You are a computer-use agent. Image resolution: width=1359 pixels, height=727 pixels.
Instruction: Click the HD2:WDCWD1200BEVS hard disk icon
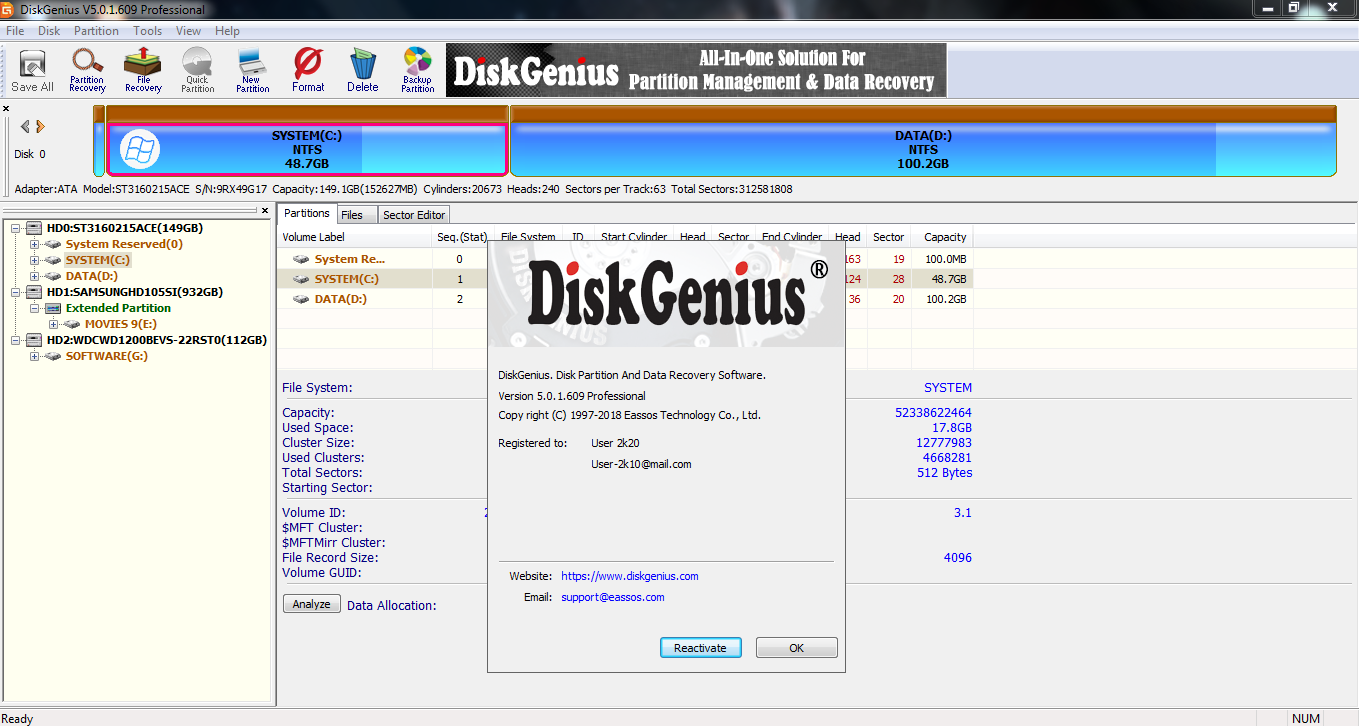coord(35,340)
